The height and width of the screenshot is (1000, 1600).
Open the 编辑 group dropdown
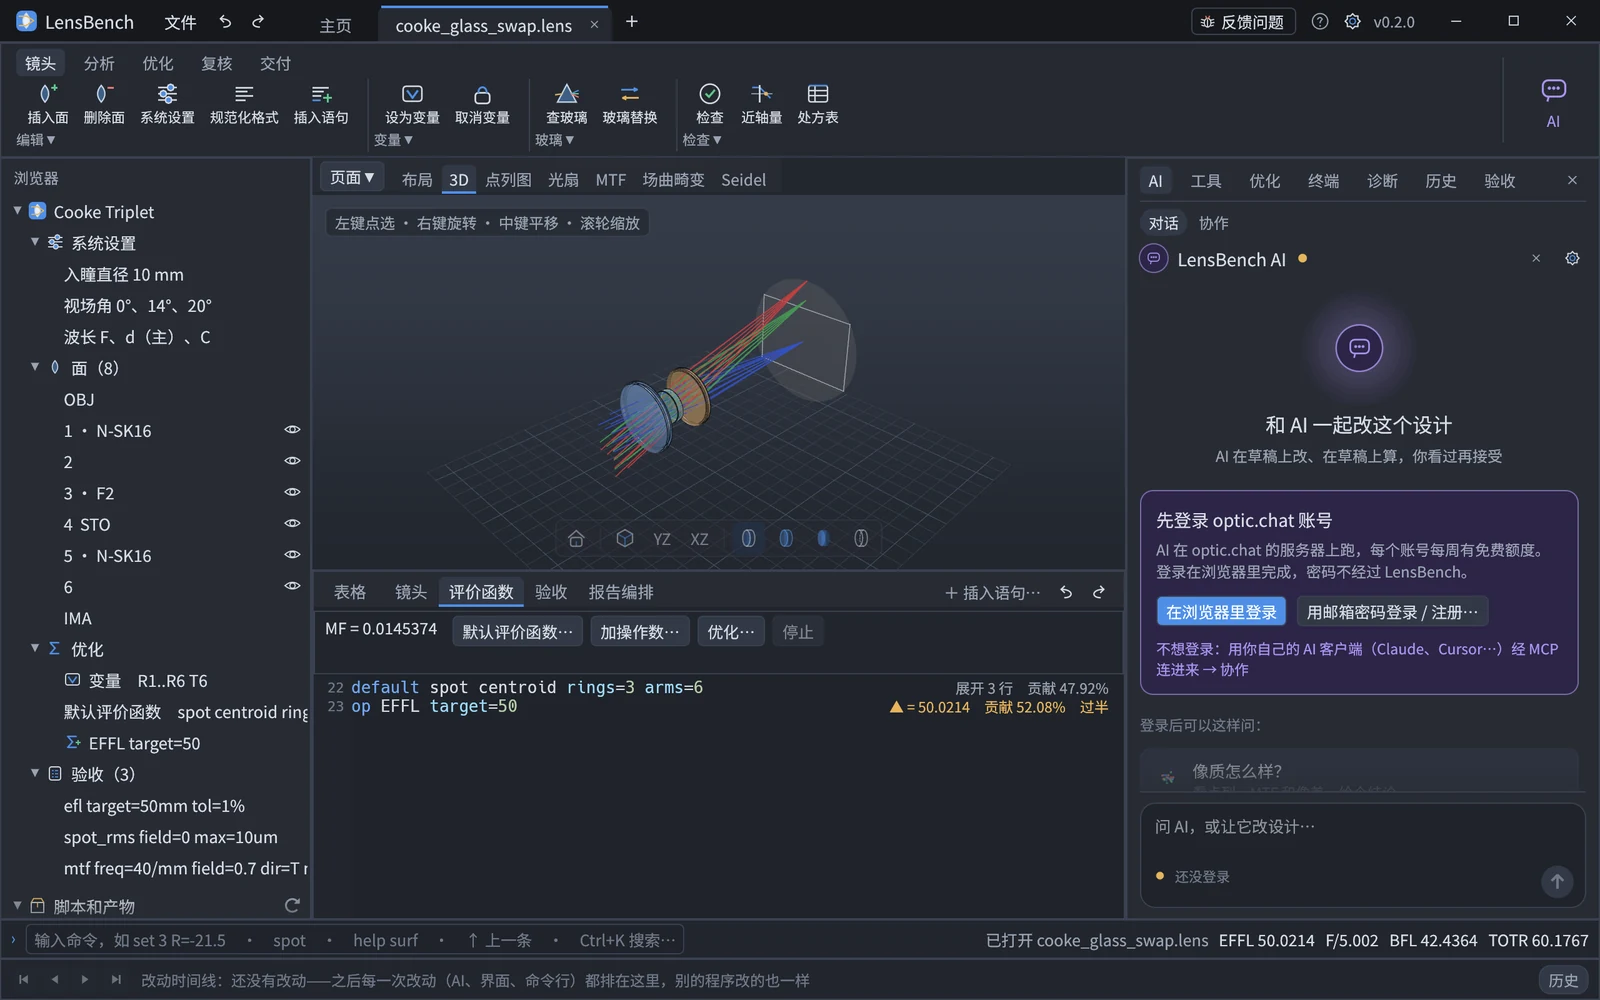click(36, 140)
